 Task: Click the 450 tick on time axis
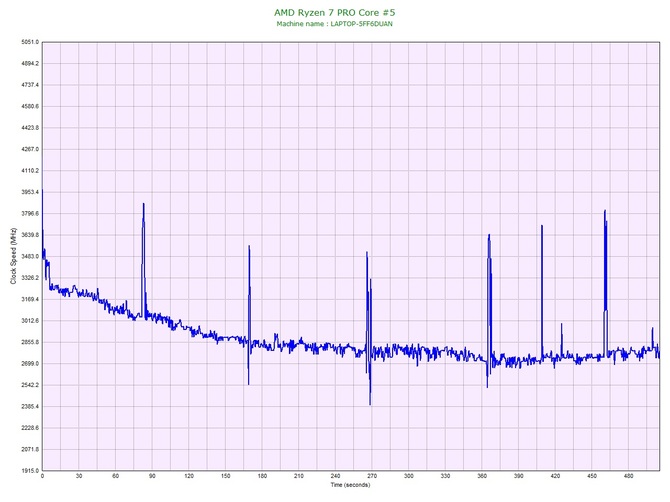592,476
